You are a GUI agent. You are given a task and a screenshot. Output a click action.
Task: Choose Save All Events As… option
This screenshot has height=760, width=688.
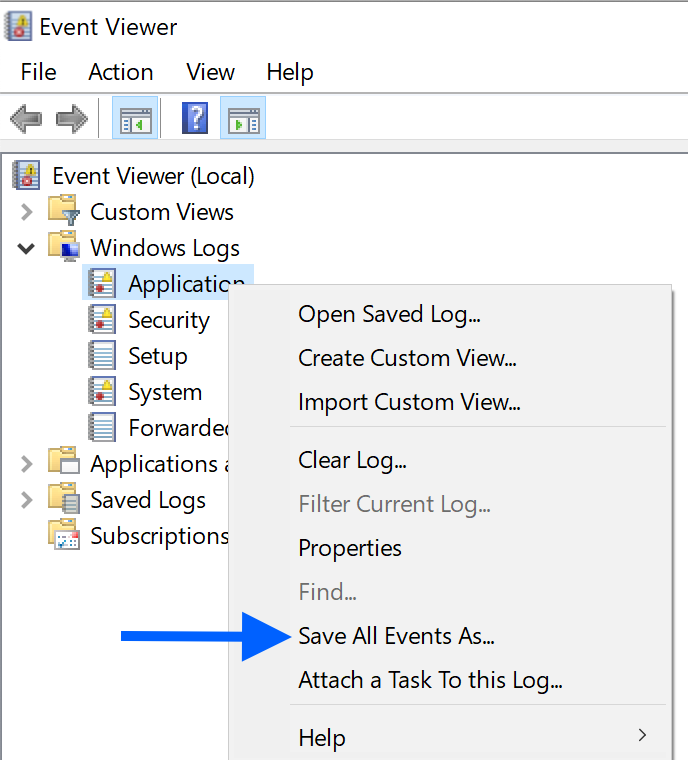(x=397, y=636)
